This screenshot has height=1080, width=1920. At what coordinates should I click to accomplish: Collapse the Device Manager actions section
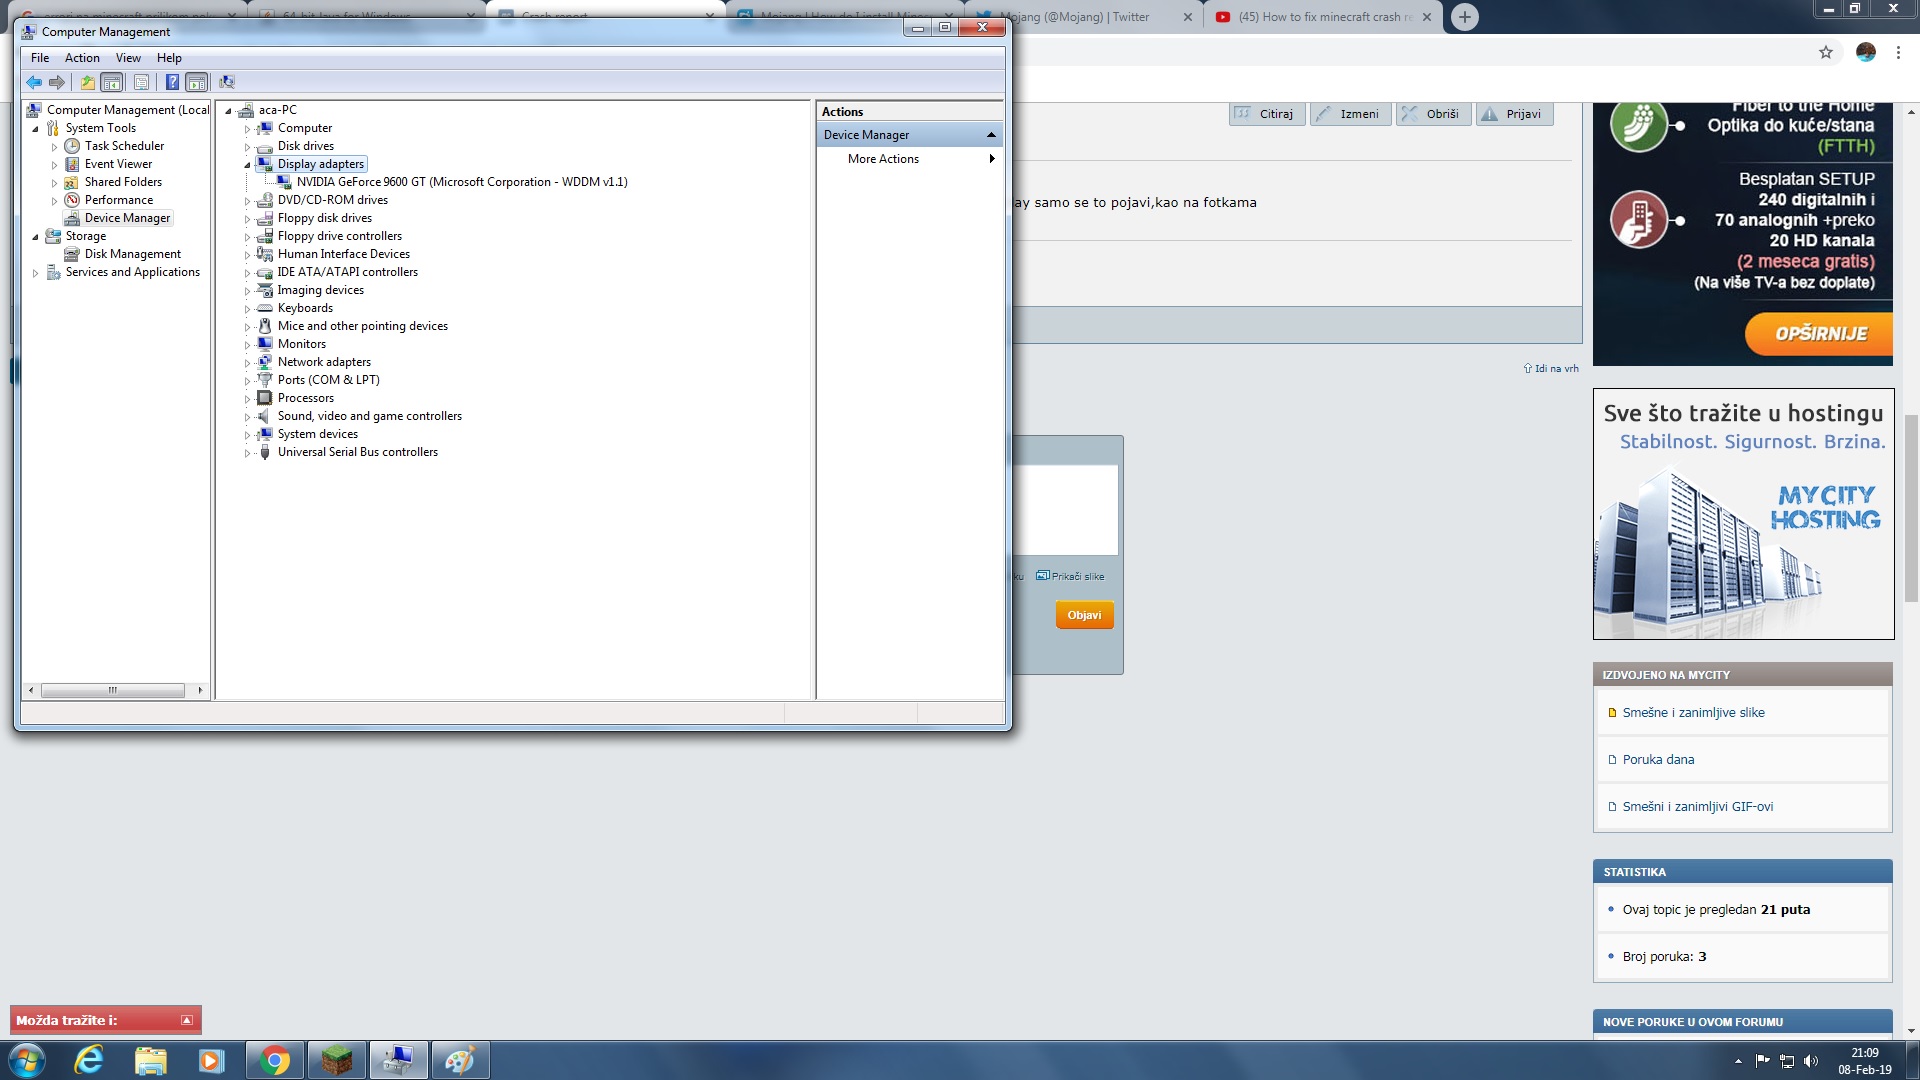(x=991, y=135)
